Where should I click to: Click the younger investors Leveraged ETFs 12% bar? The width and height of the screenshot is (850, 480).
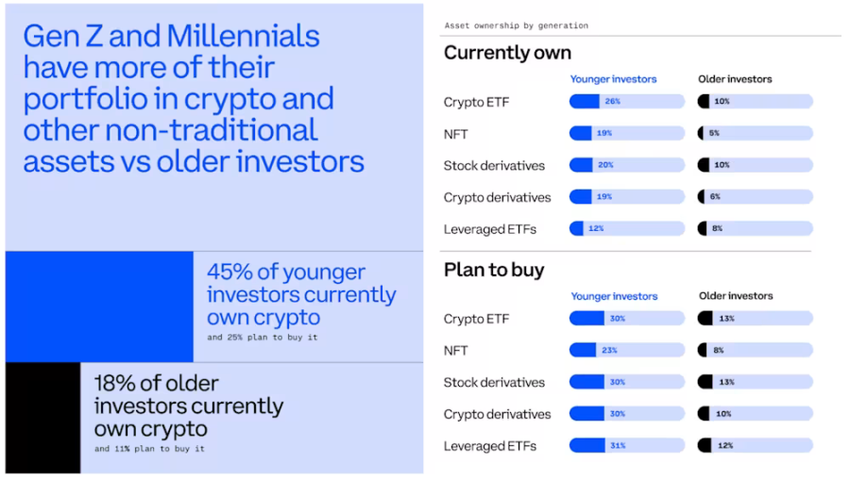pyautogui.click(x=626, y=229)
